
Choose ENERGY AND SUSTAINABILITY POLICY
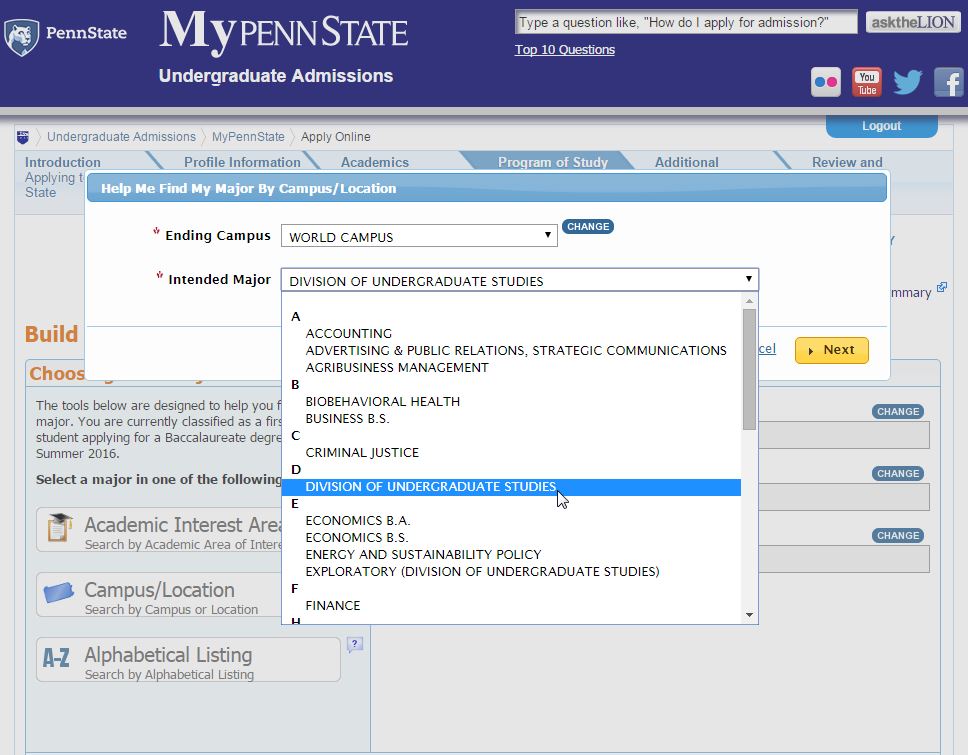[424, 554]
